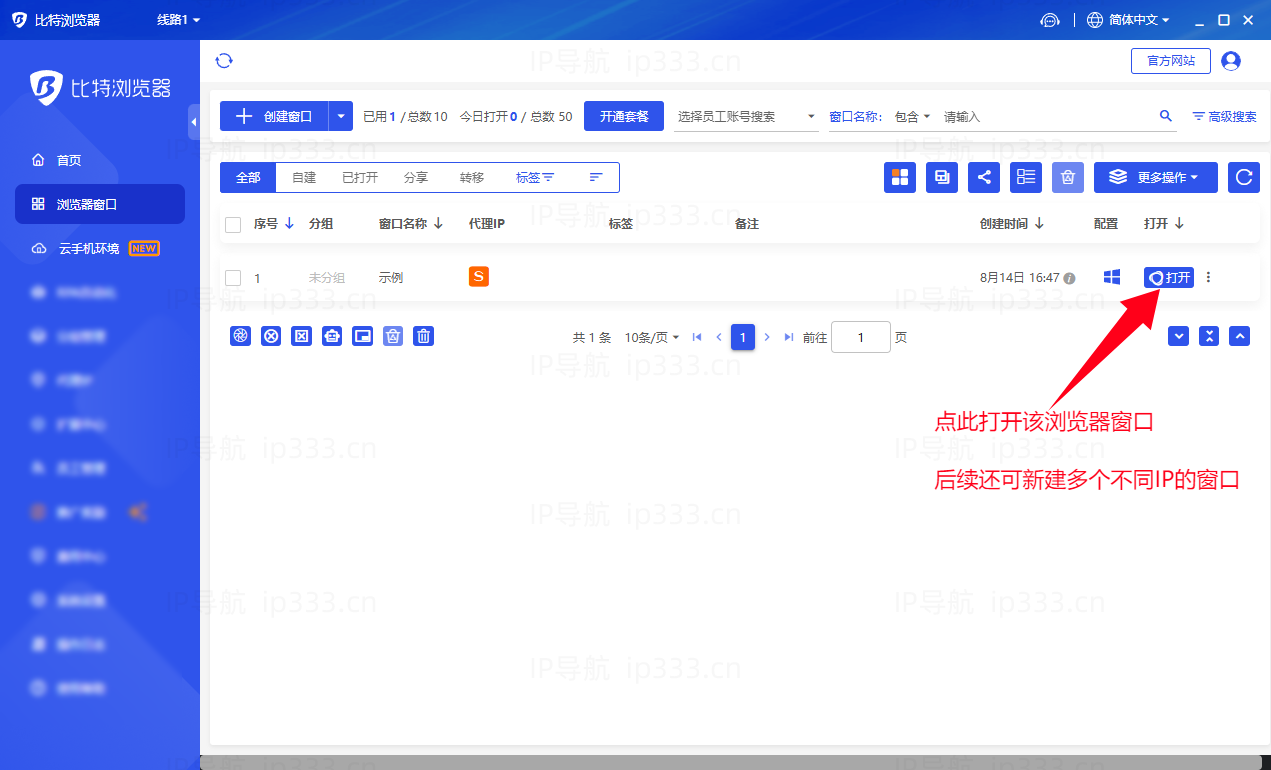Click the customer service headset icon
1271x770 pixels.
point(1049,20)
